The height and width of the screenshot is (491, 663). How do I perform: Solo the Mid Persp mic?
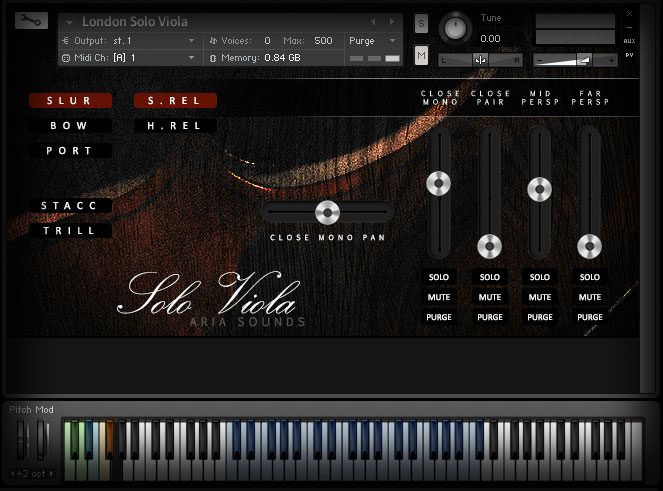[540, 277]
